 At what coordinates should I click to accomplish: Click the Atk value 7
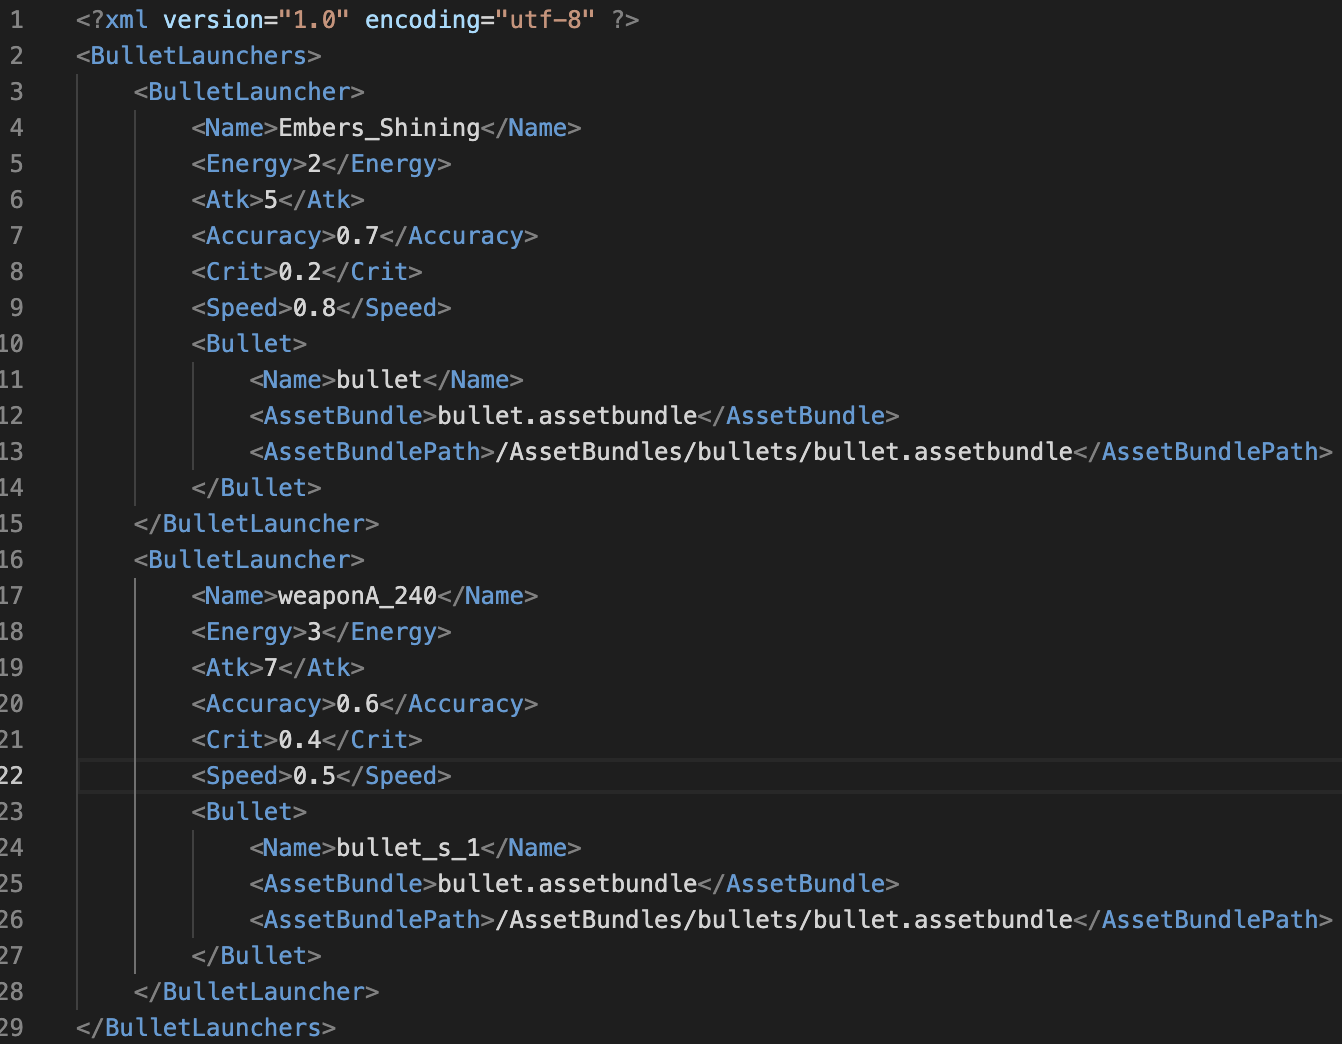(270, 668)
